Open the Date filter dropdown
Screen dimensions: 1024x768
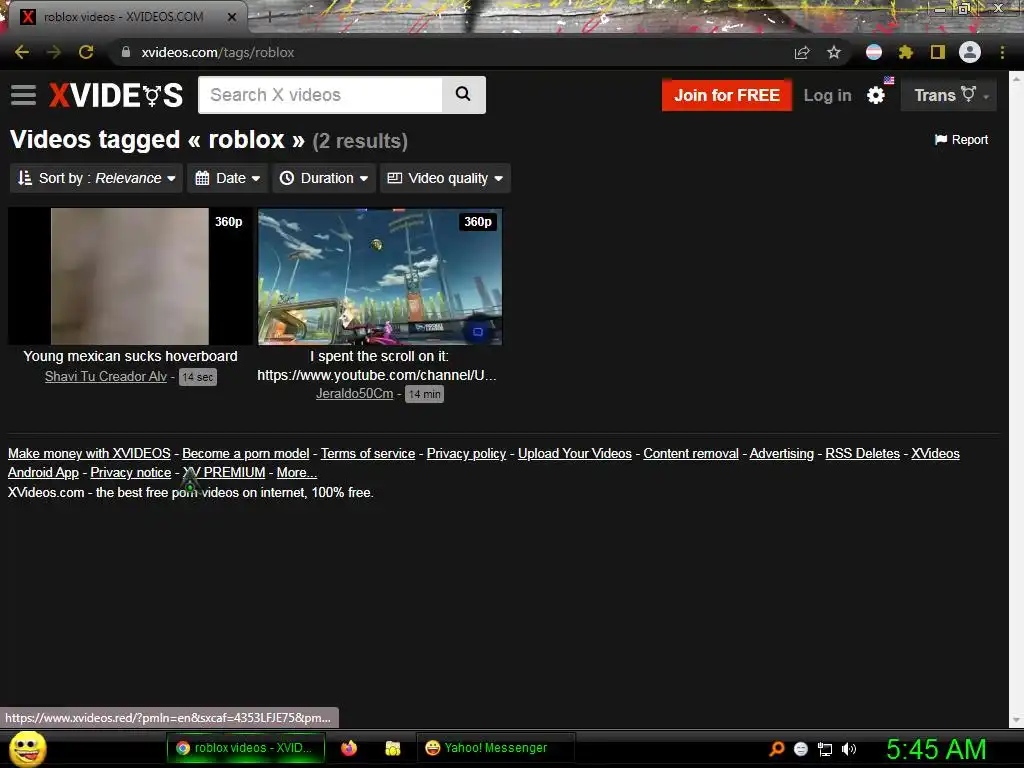point(228,178)
